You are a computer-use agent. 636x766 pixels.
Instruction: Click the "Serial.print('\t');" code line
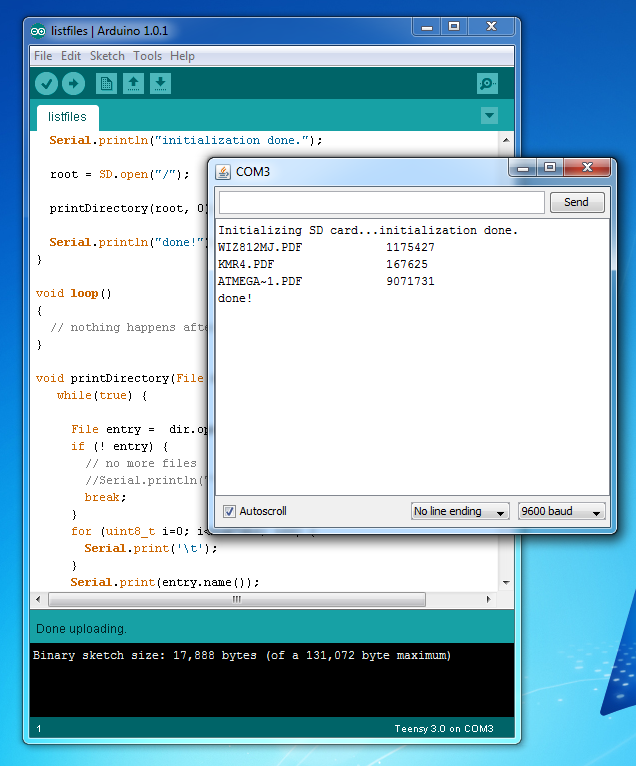pyautogui.click(x=151, y=549)
